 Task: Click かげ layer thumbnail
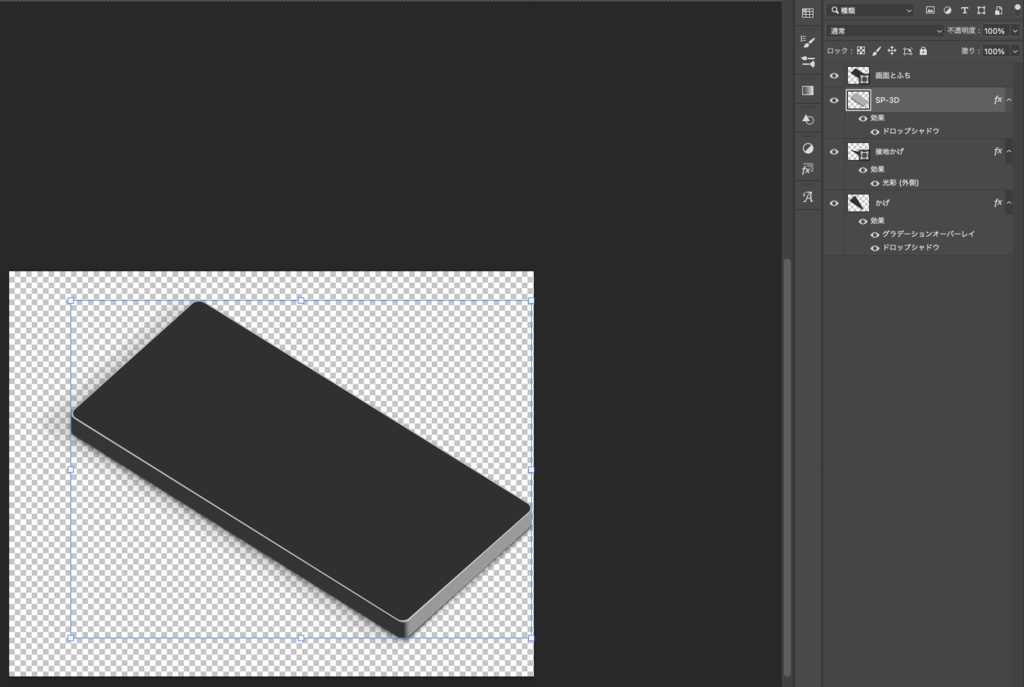click(858, 203)
